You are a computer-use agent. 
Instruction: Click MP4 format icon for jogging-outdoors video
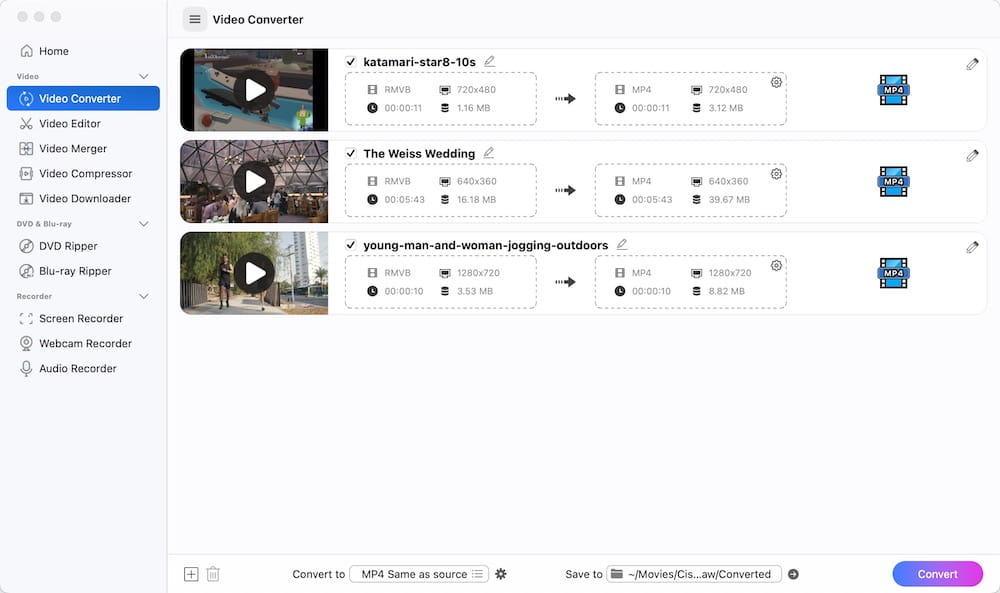[893, 273]
